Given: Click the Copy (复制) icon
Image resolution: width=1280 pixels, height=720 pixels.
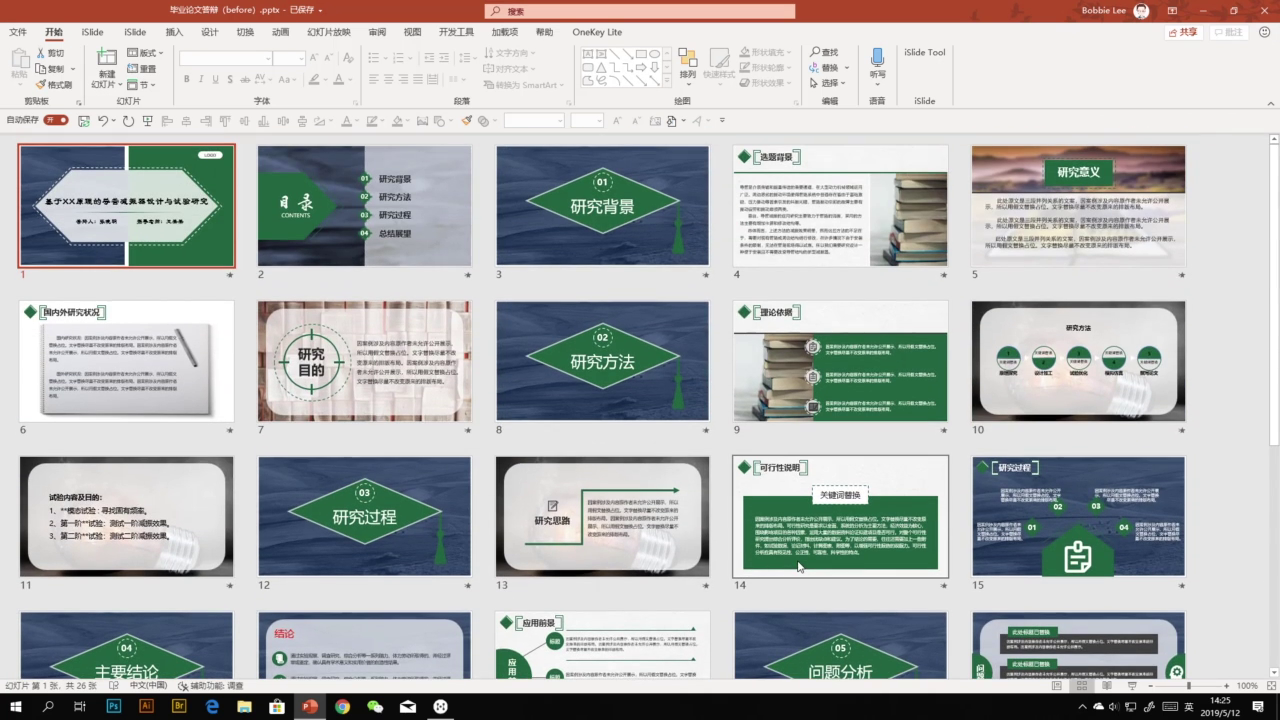Looking at the screenshot, I should 41,69.
